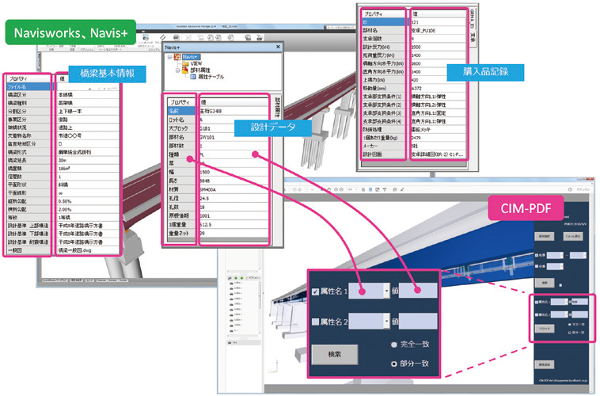600x396 pixels.
Task: Open the 属性テーブル table icon
Action: 193,77
